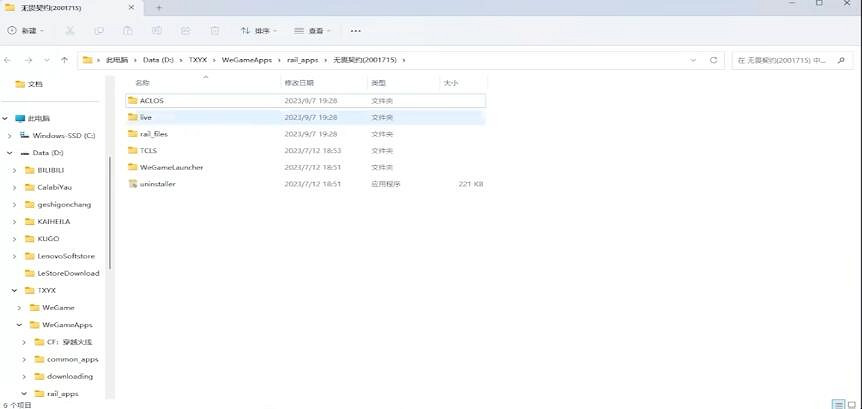This screenshot has height=409, width=862.
Task: Click the Paste clipboard icon
Action: coord(128,31)
